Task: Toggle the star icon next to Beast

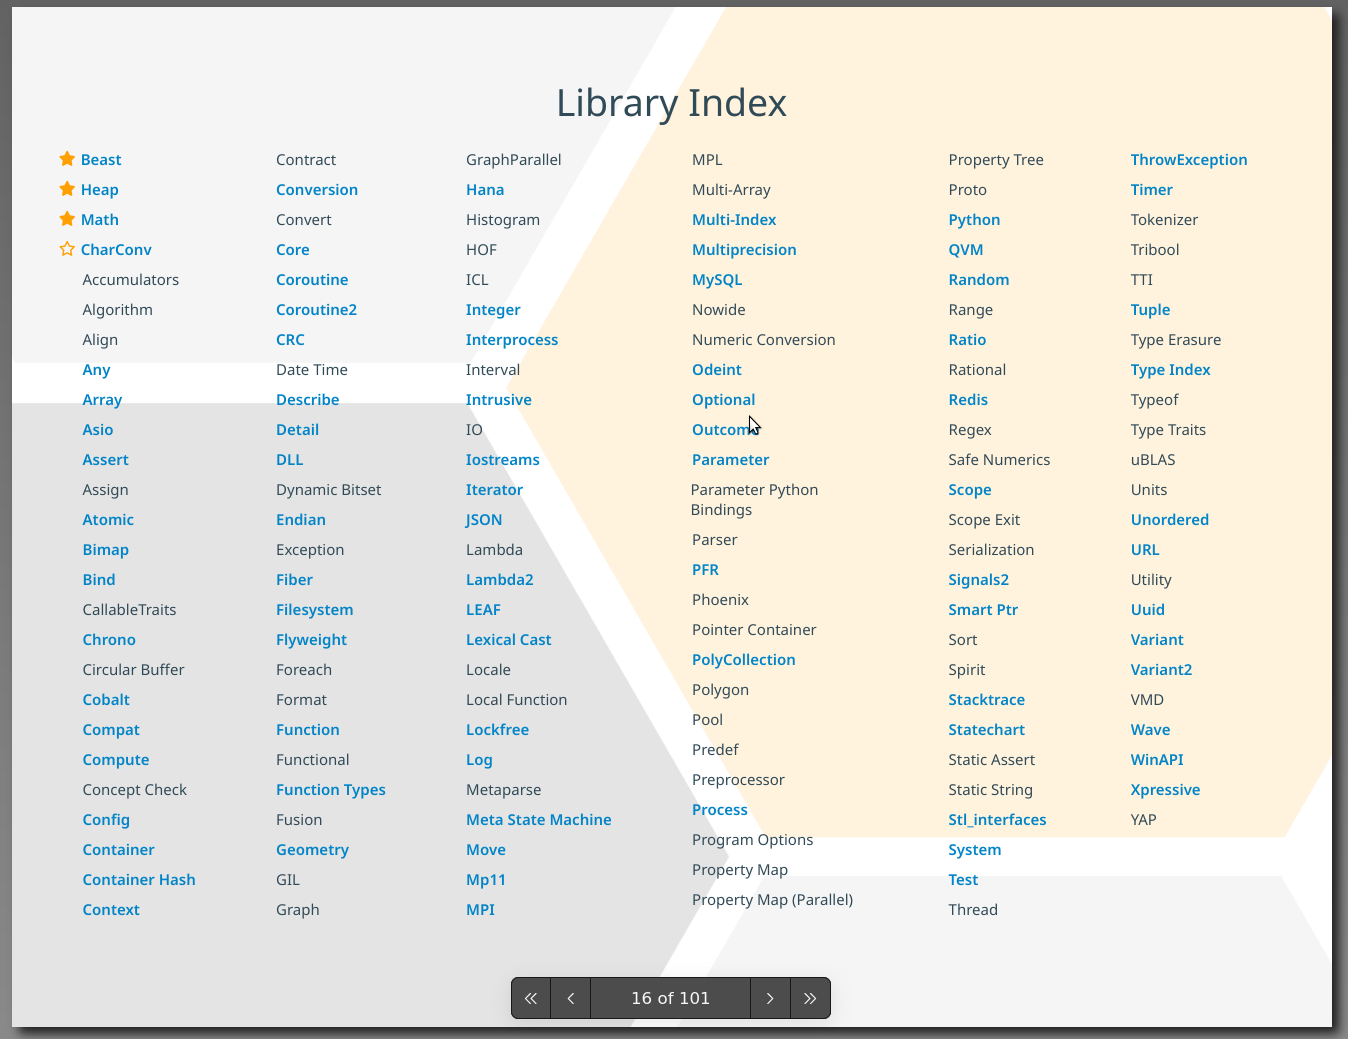Action: (65, 159)
